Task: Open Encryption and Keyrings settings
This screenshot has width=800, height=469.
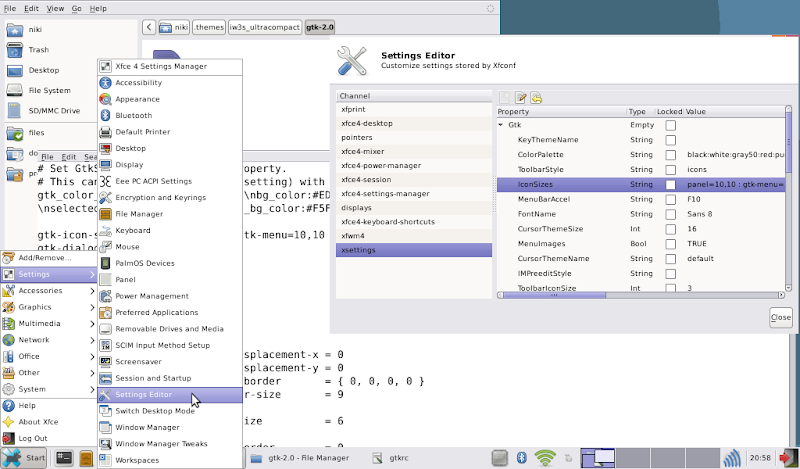Action: point(170,198)
